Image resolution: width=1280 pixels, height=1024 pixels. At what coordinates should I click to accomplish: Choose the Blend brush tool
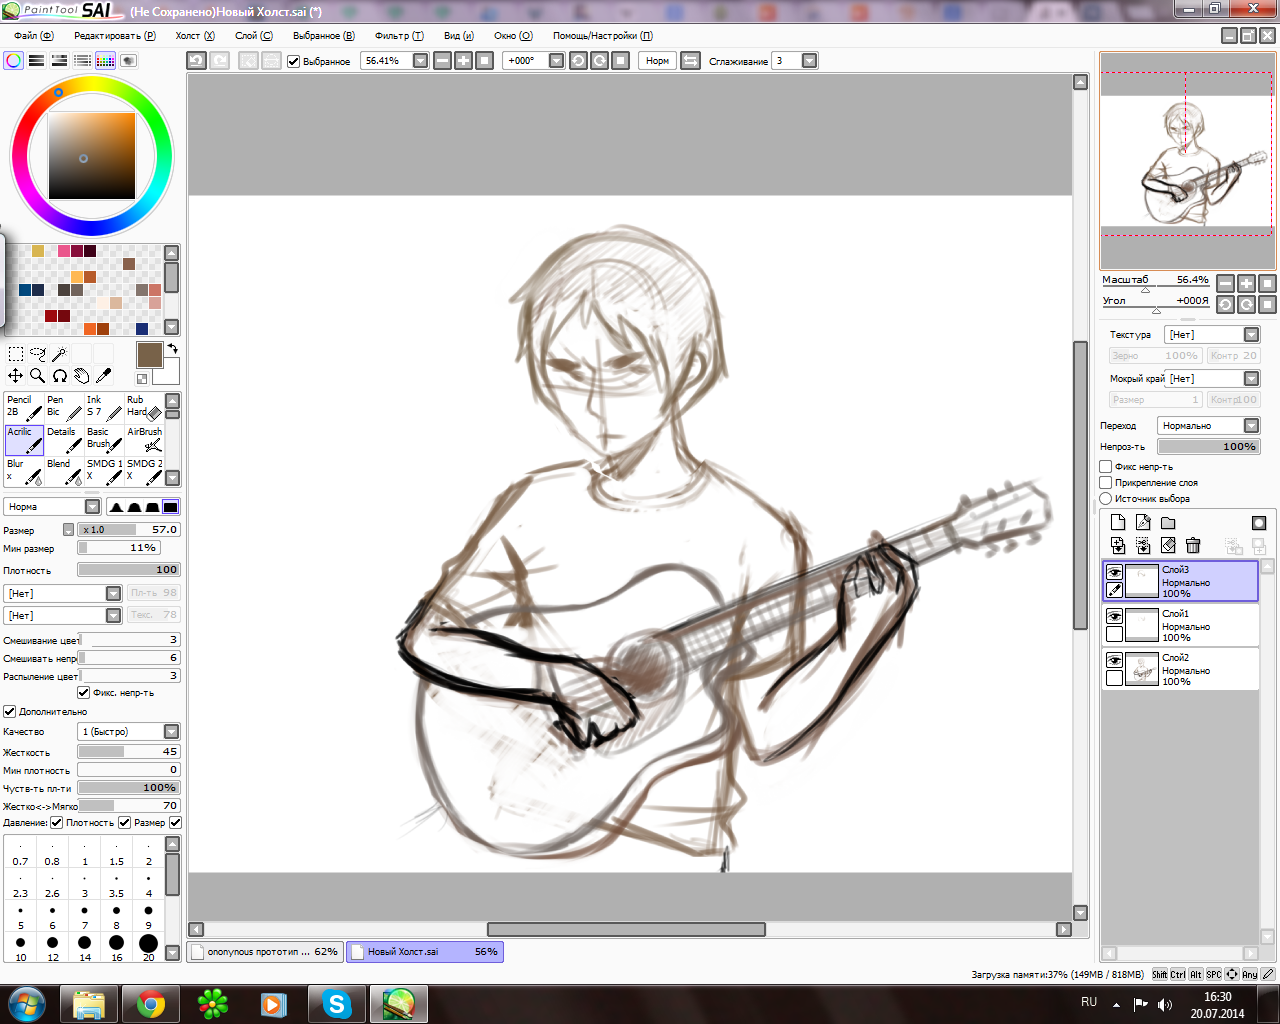click(x=64, y=471)
